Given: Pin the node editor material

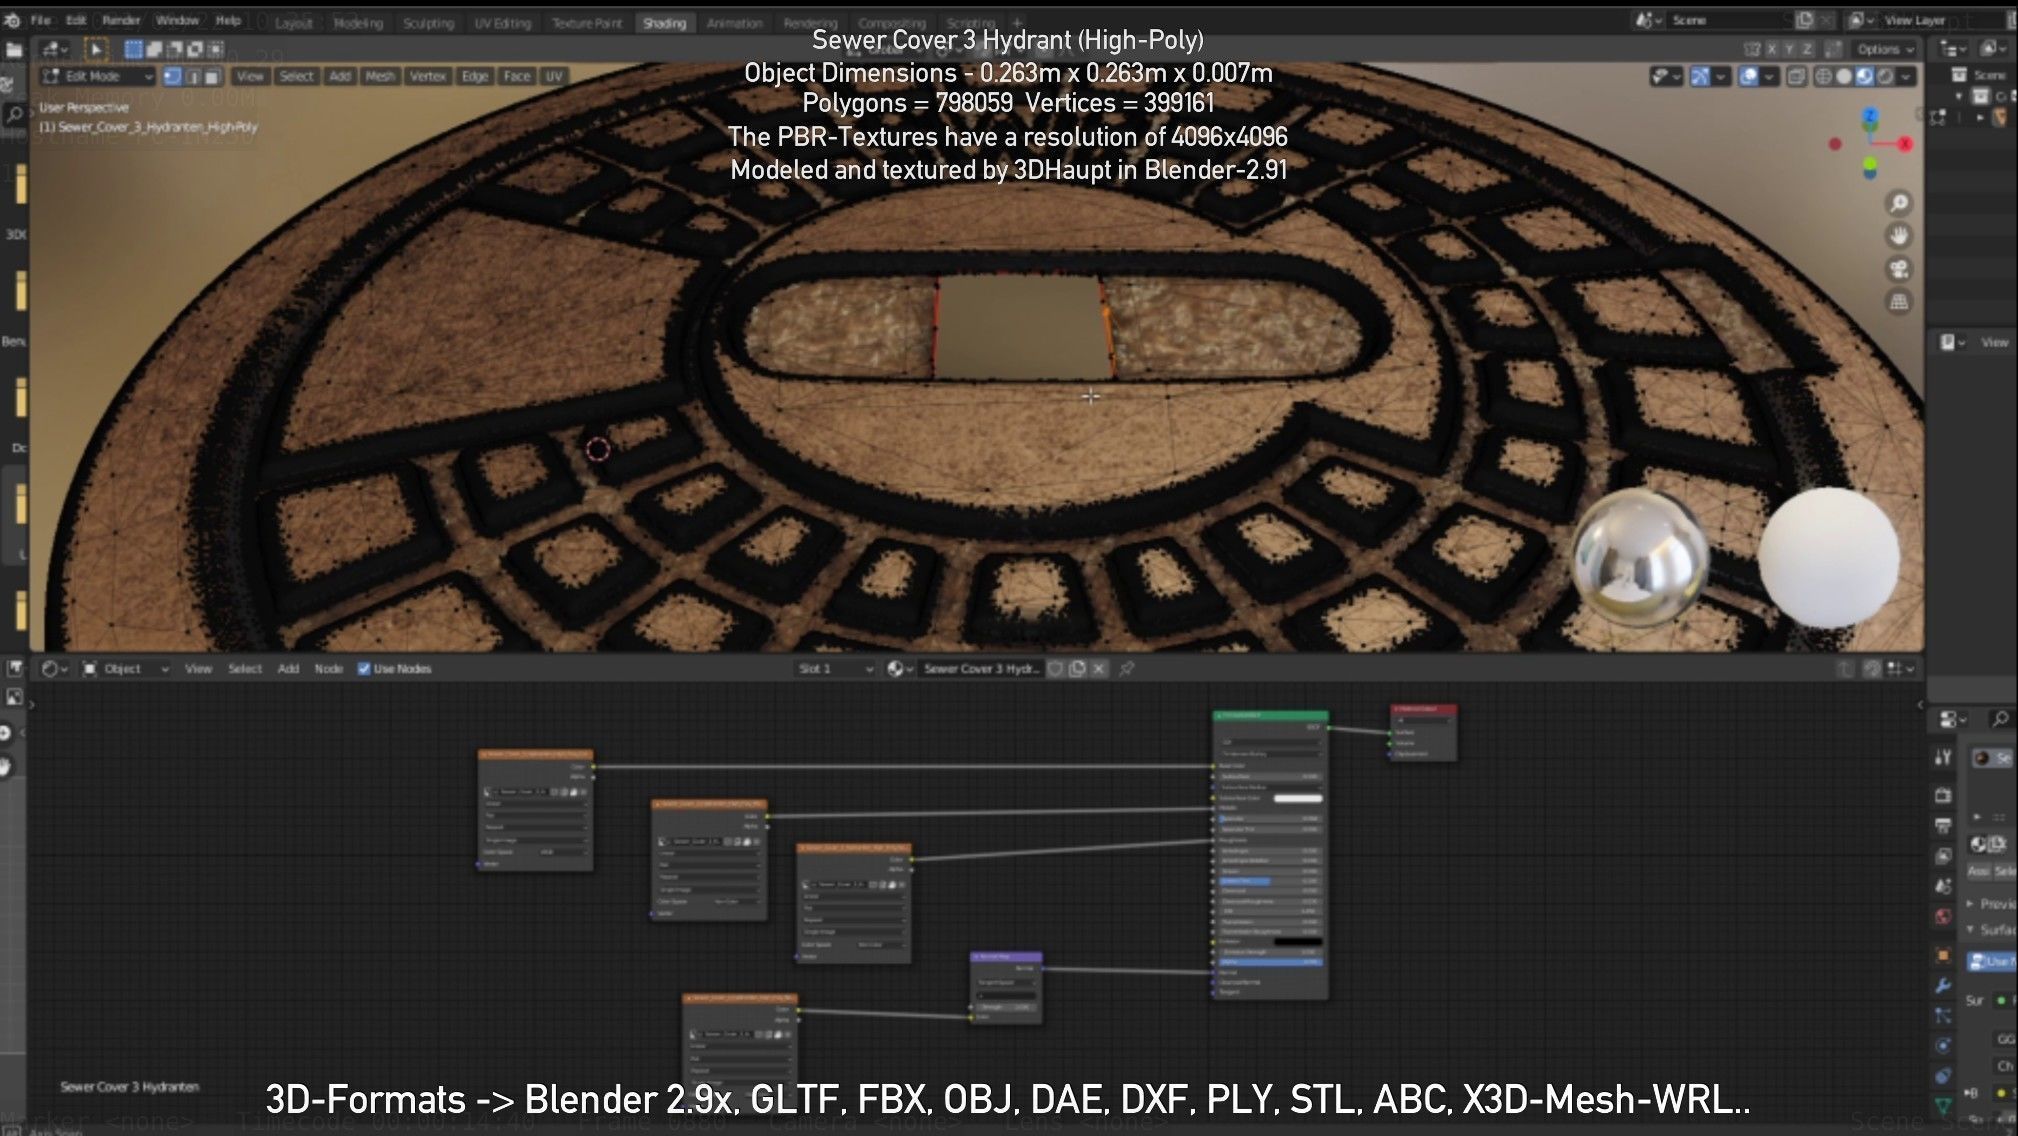Looking at the screenshot, I should [x=1127, y=669].
